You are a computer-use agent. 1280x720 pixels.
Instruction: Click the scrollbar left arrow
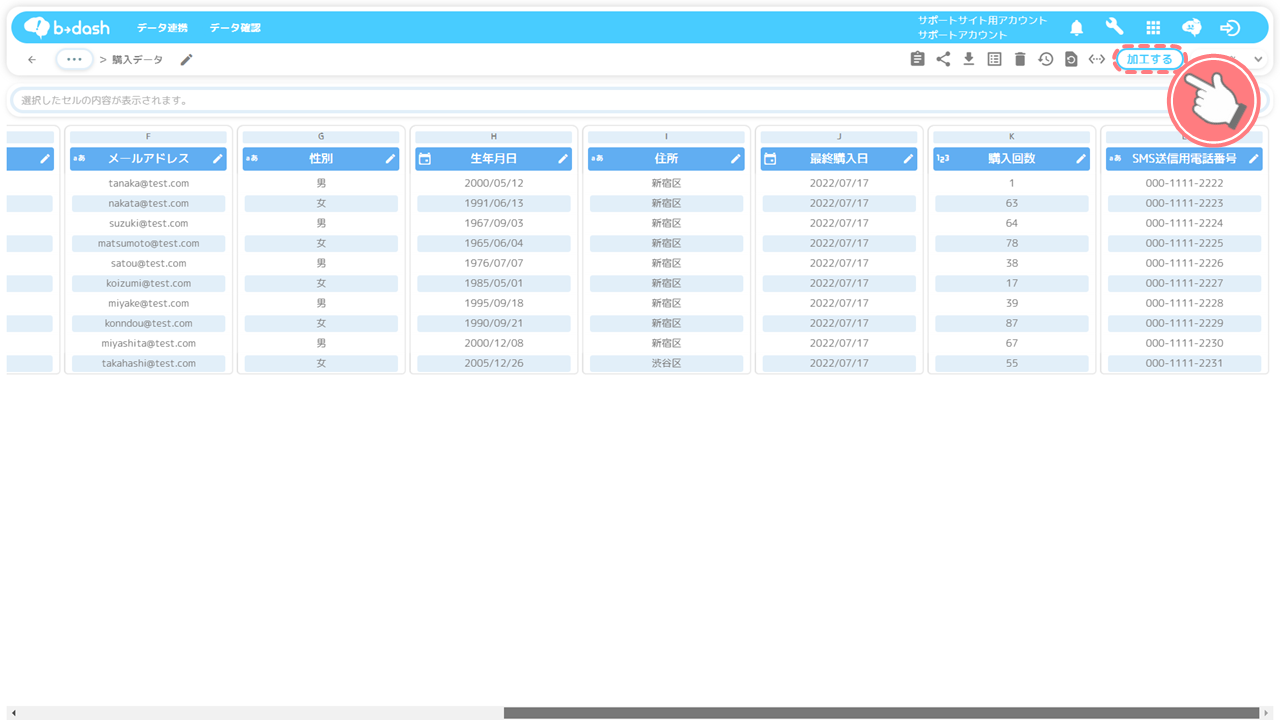coord(13,713)
